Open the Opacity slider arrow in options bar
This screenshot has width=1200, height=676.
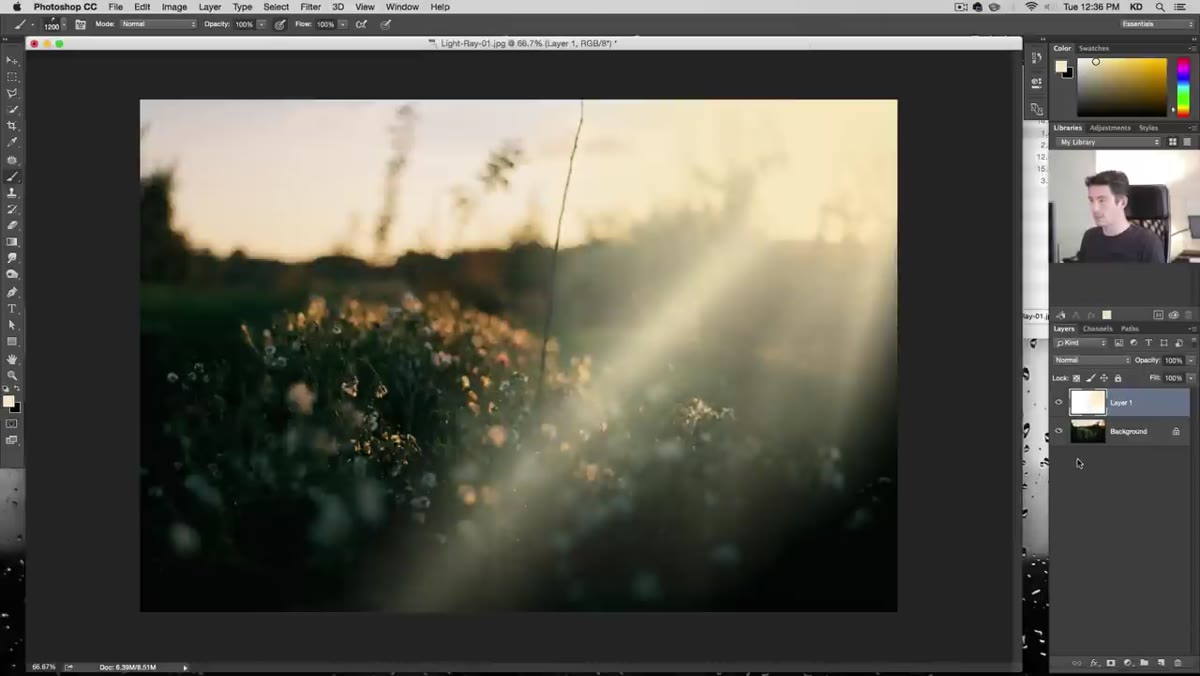click(262, 24)
